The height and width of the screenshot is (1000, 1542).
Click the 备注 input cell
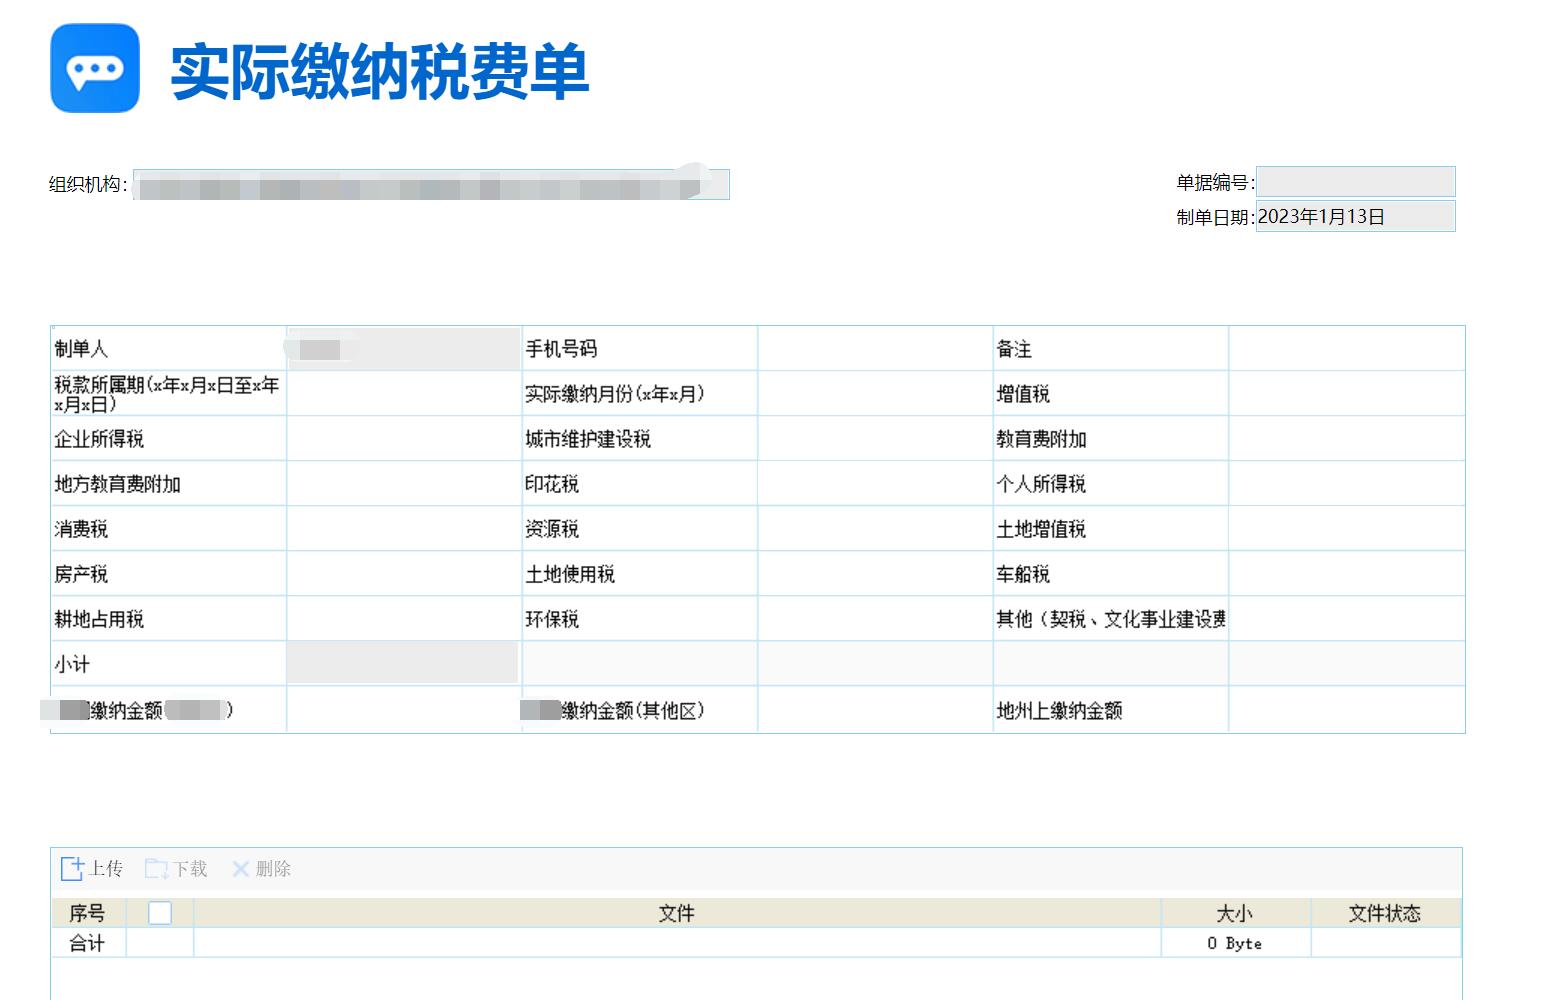(1346, 349)
